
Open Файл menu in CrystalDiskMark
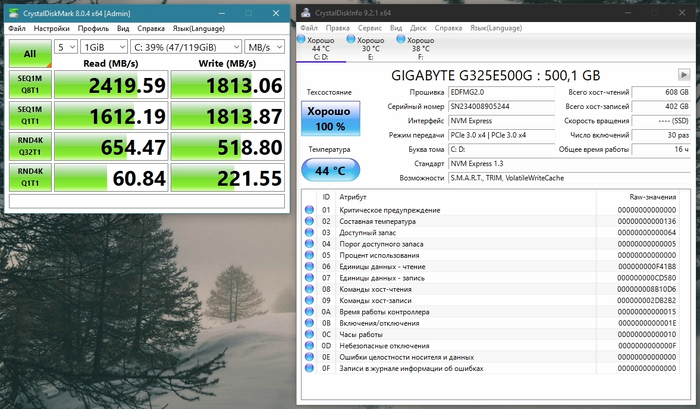[17, 29]
